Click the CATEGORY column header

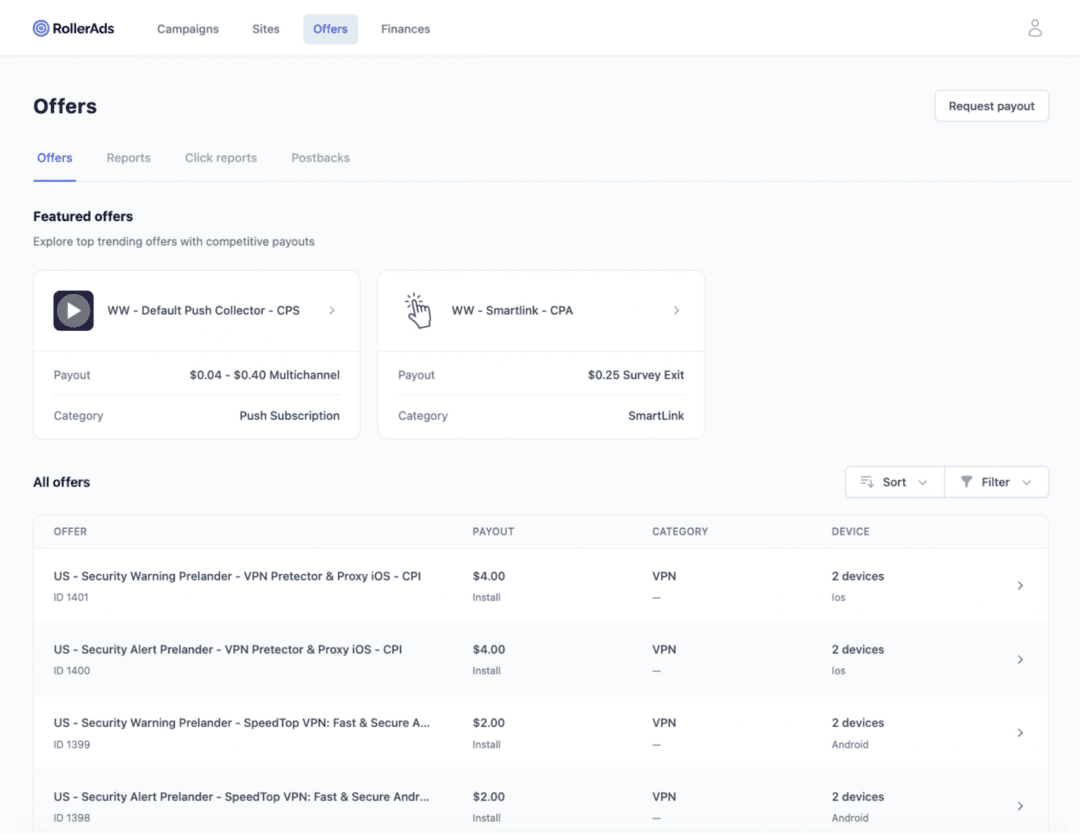680,532
